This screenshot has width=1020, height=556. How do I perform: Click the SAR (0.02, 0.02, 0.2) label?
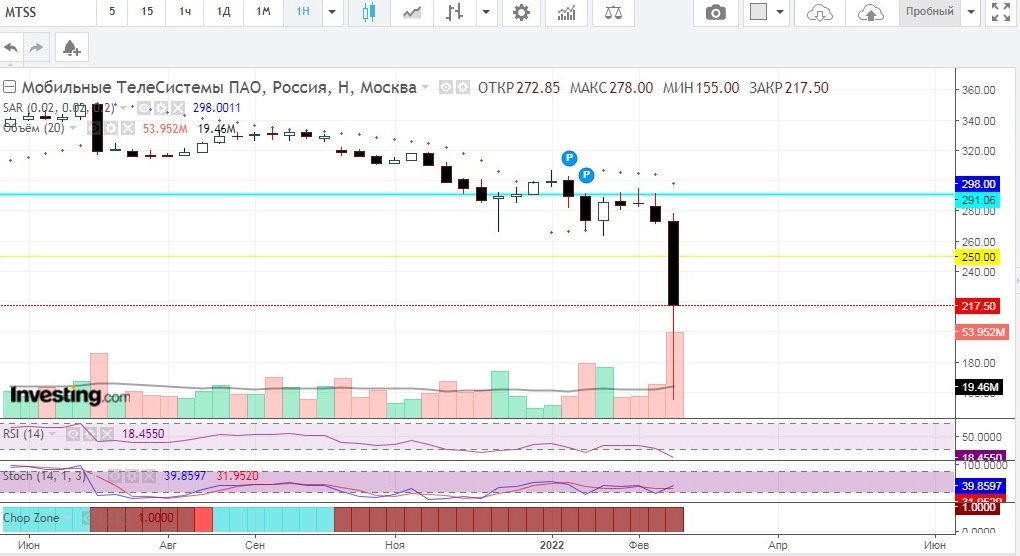(59, 108)
